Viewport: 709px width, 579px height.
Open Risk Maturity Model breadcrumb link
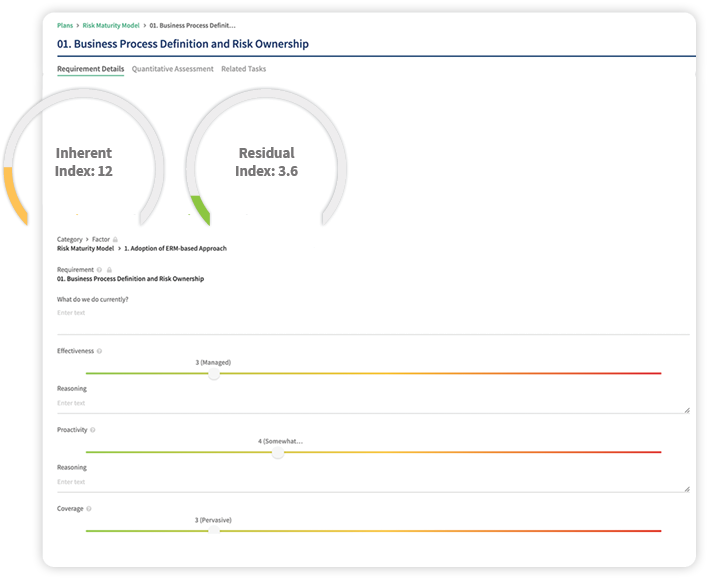tap(111, 25)
